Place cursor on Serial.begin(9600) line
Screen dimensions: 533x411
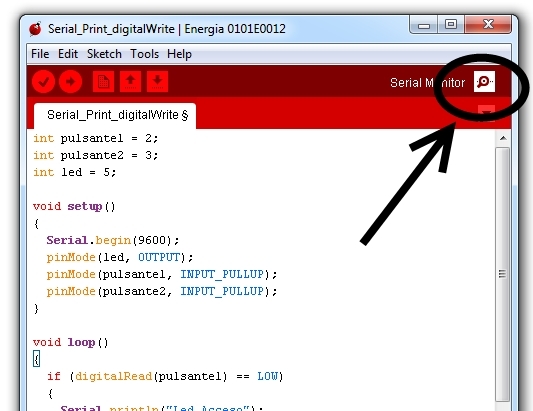pos(113,240)
